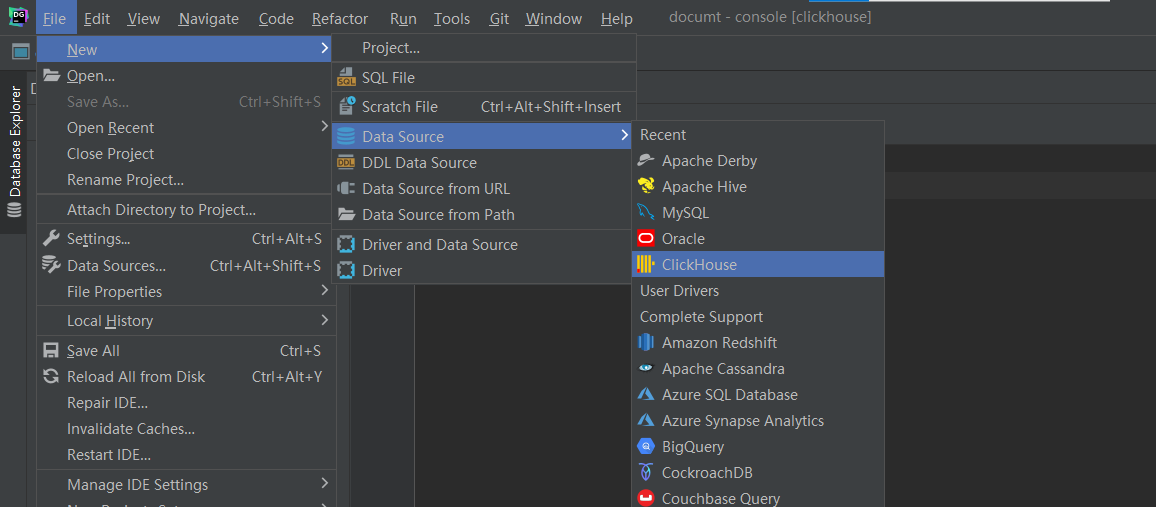
Task: Click the SQL File icon
Action: [347, 77]
